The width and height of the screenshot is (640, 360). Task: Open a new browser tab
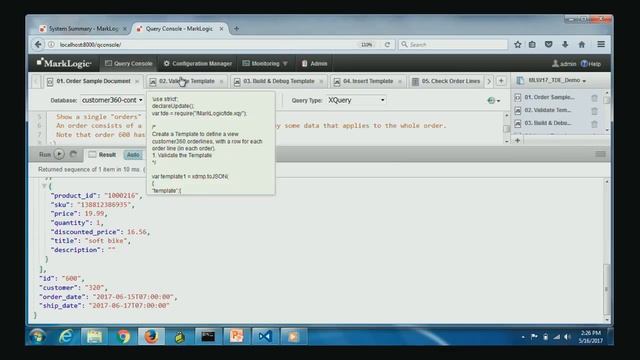(x=236, y=29)
